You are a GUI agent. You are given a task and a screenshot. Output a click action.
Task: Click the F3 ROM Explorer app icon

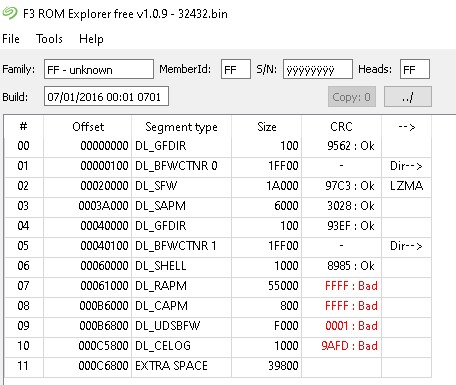pyautogui.click(x=10, y=13)
